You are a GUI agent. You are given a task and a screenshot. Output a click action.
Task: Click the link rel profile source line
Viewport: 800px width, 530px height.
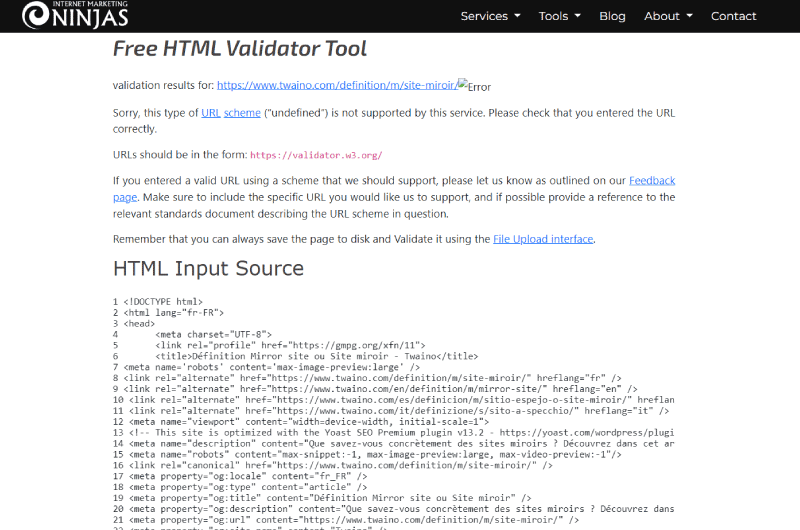coord(269,345)
